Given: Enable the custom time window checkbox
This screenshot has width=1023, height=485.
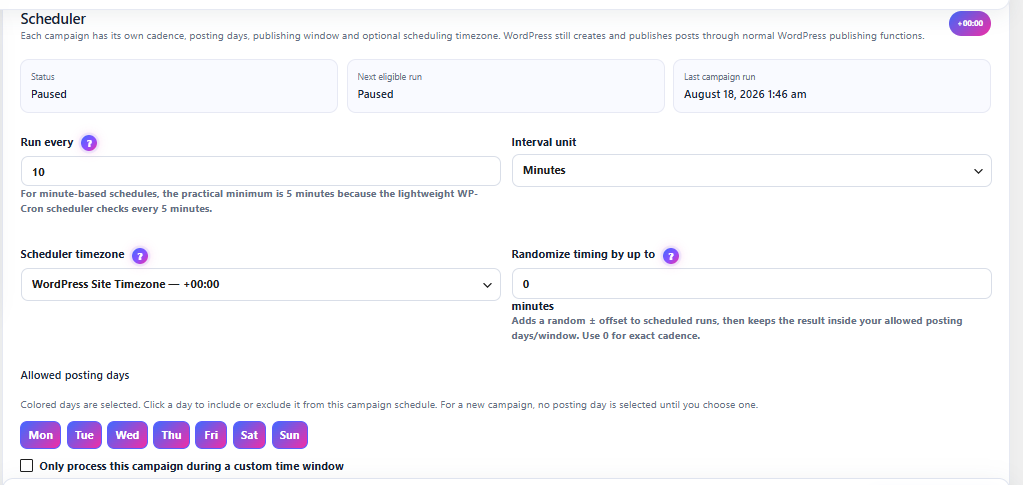Looking at the screenshot, I should (x=27, y=465).
